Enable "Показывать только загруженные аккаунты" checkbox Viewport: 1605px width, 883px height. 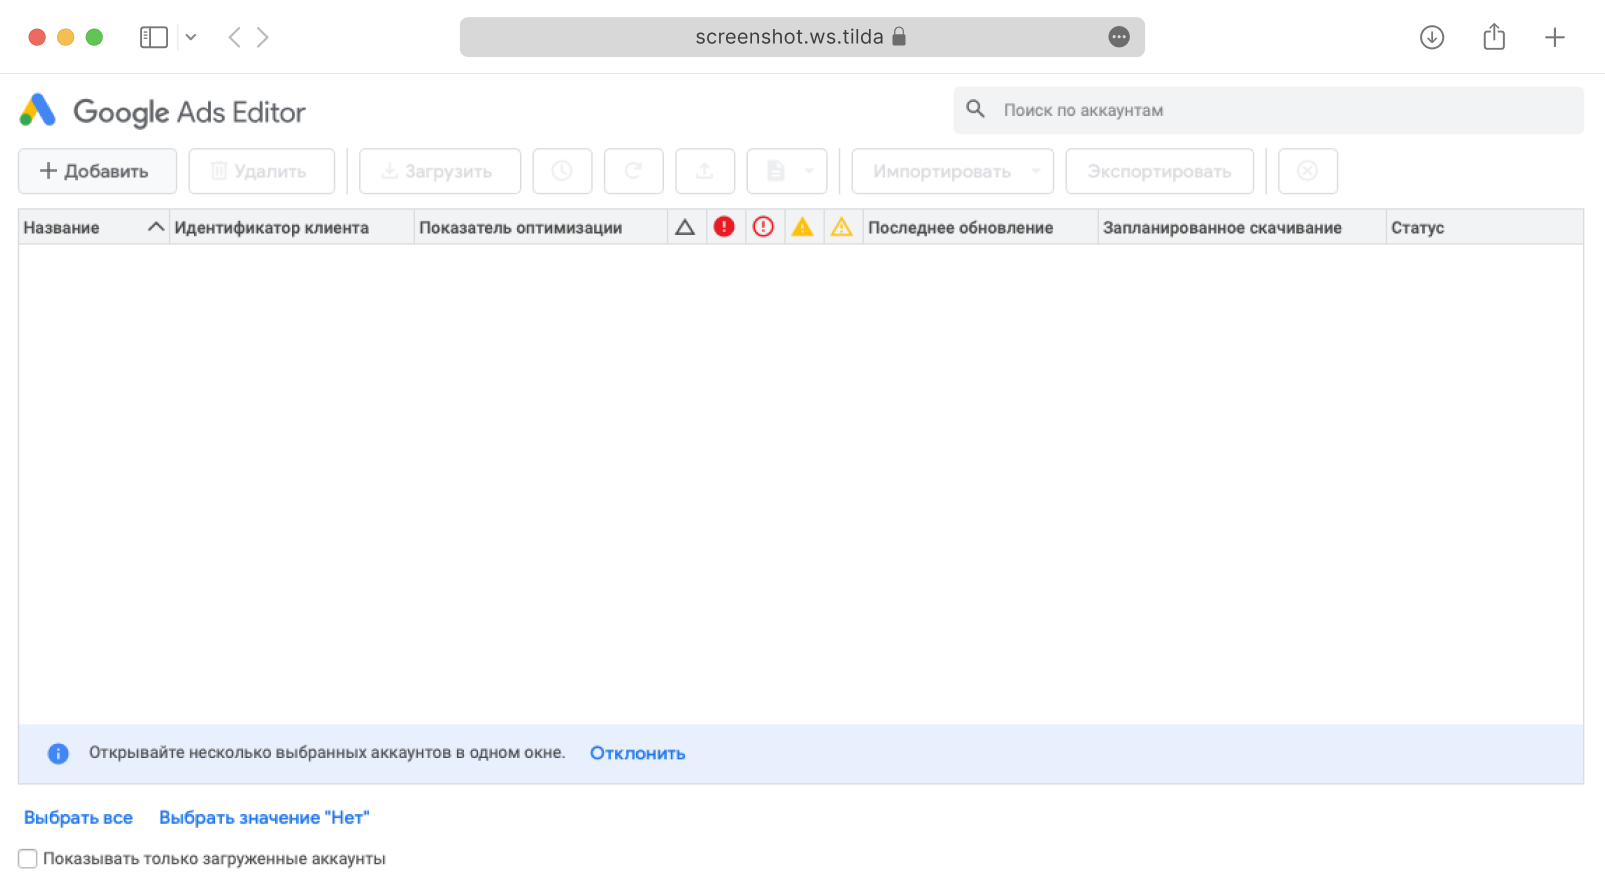pos(28,859)
